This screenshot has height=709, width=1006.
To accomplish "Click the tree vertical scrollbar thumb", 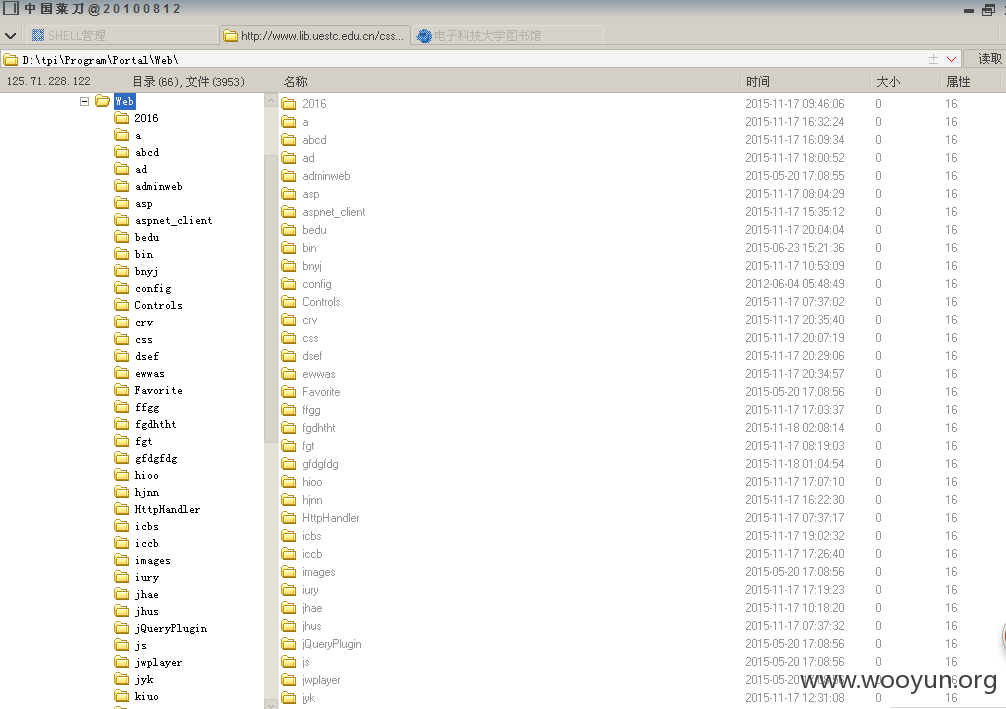I will pyautogui.click(x=271, y=298).
